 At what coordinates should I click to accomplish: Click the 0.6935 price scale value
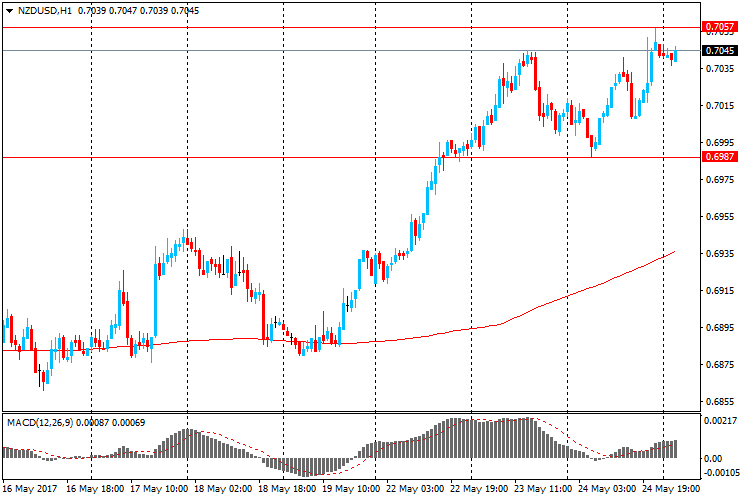[x=720, y=254]
